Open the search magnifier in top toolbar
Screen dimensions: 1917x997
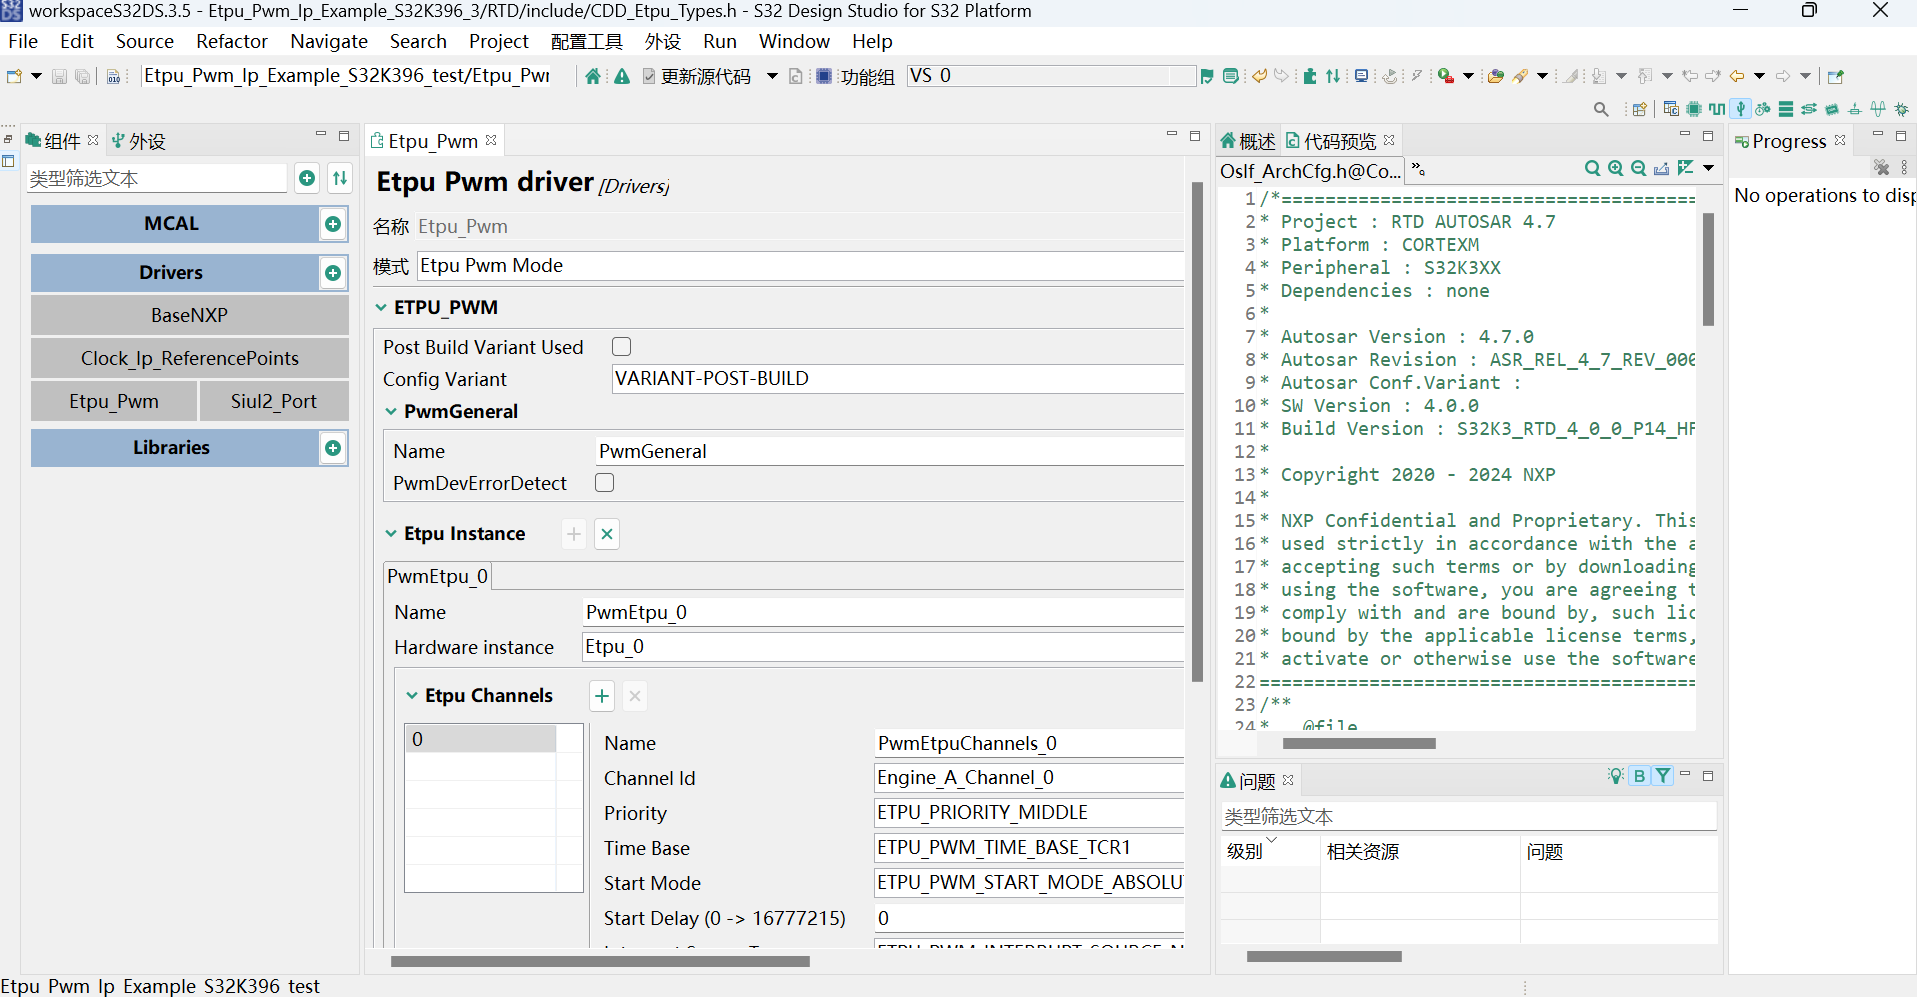(x=1600, y=109)
